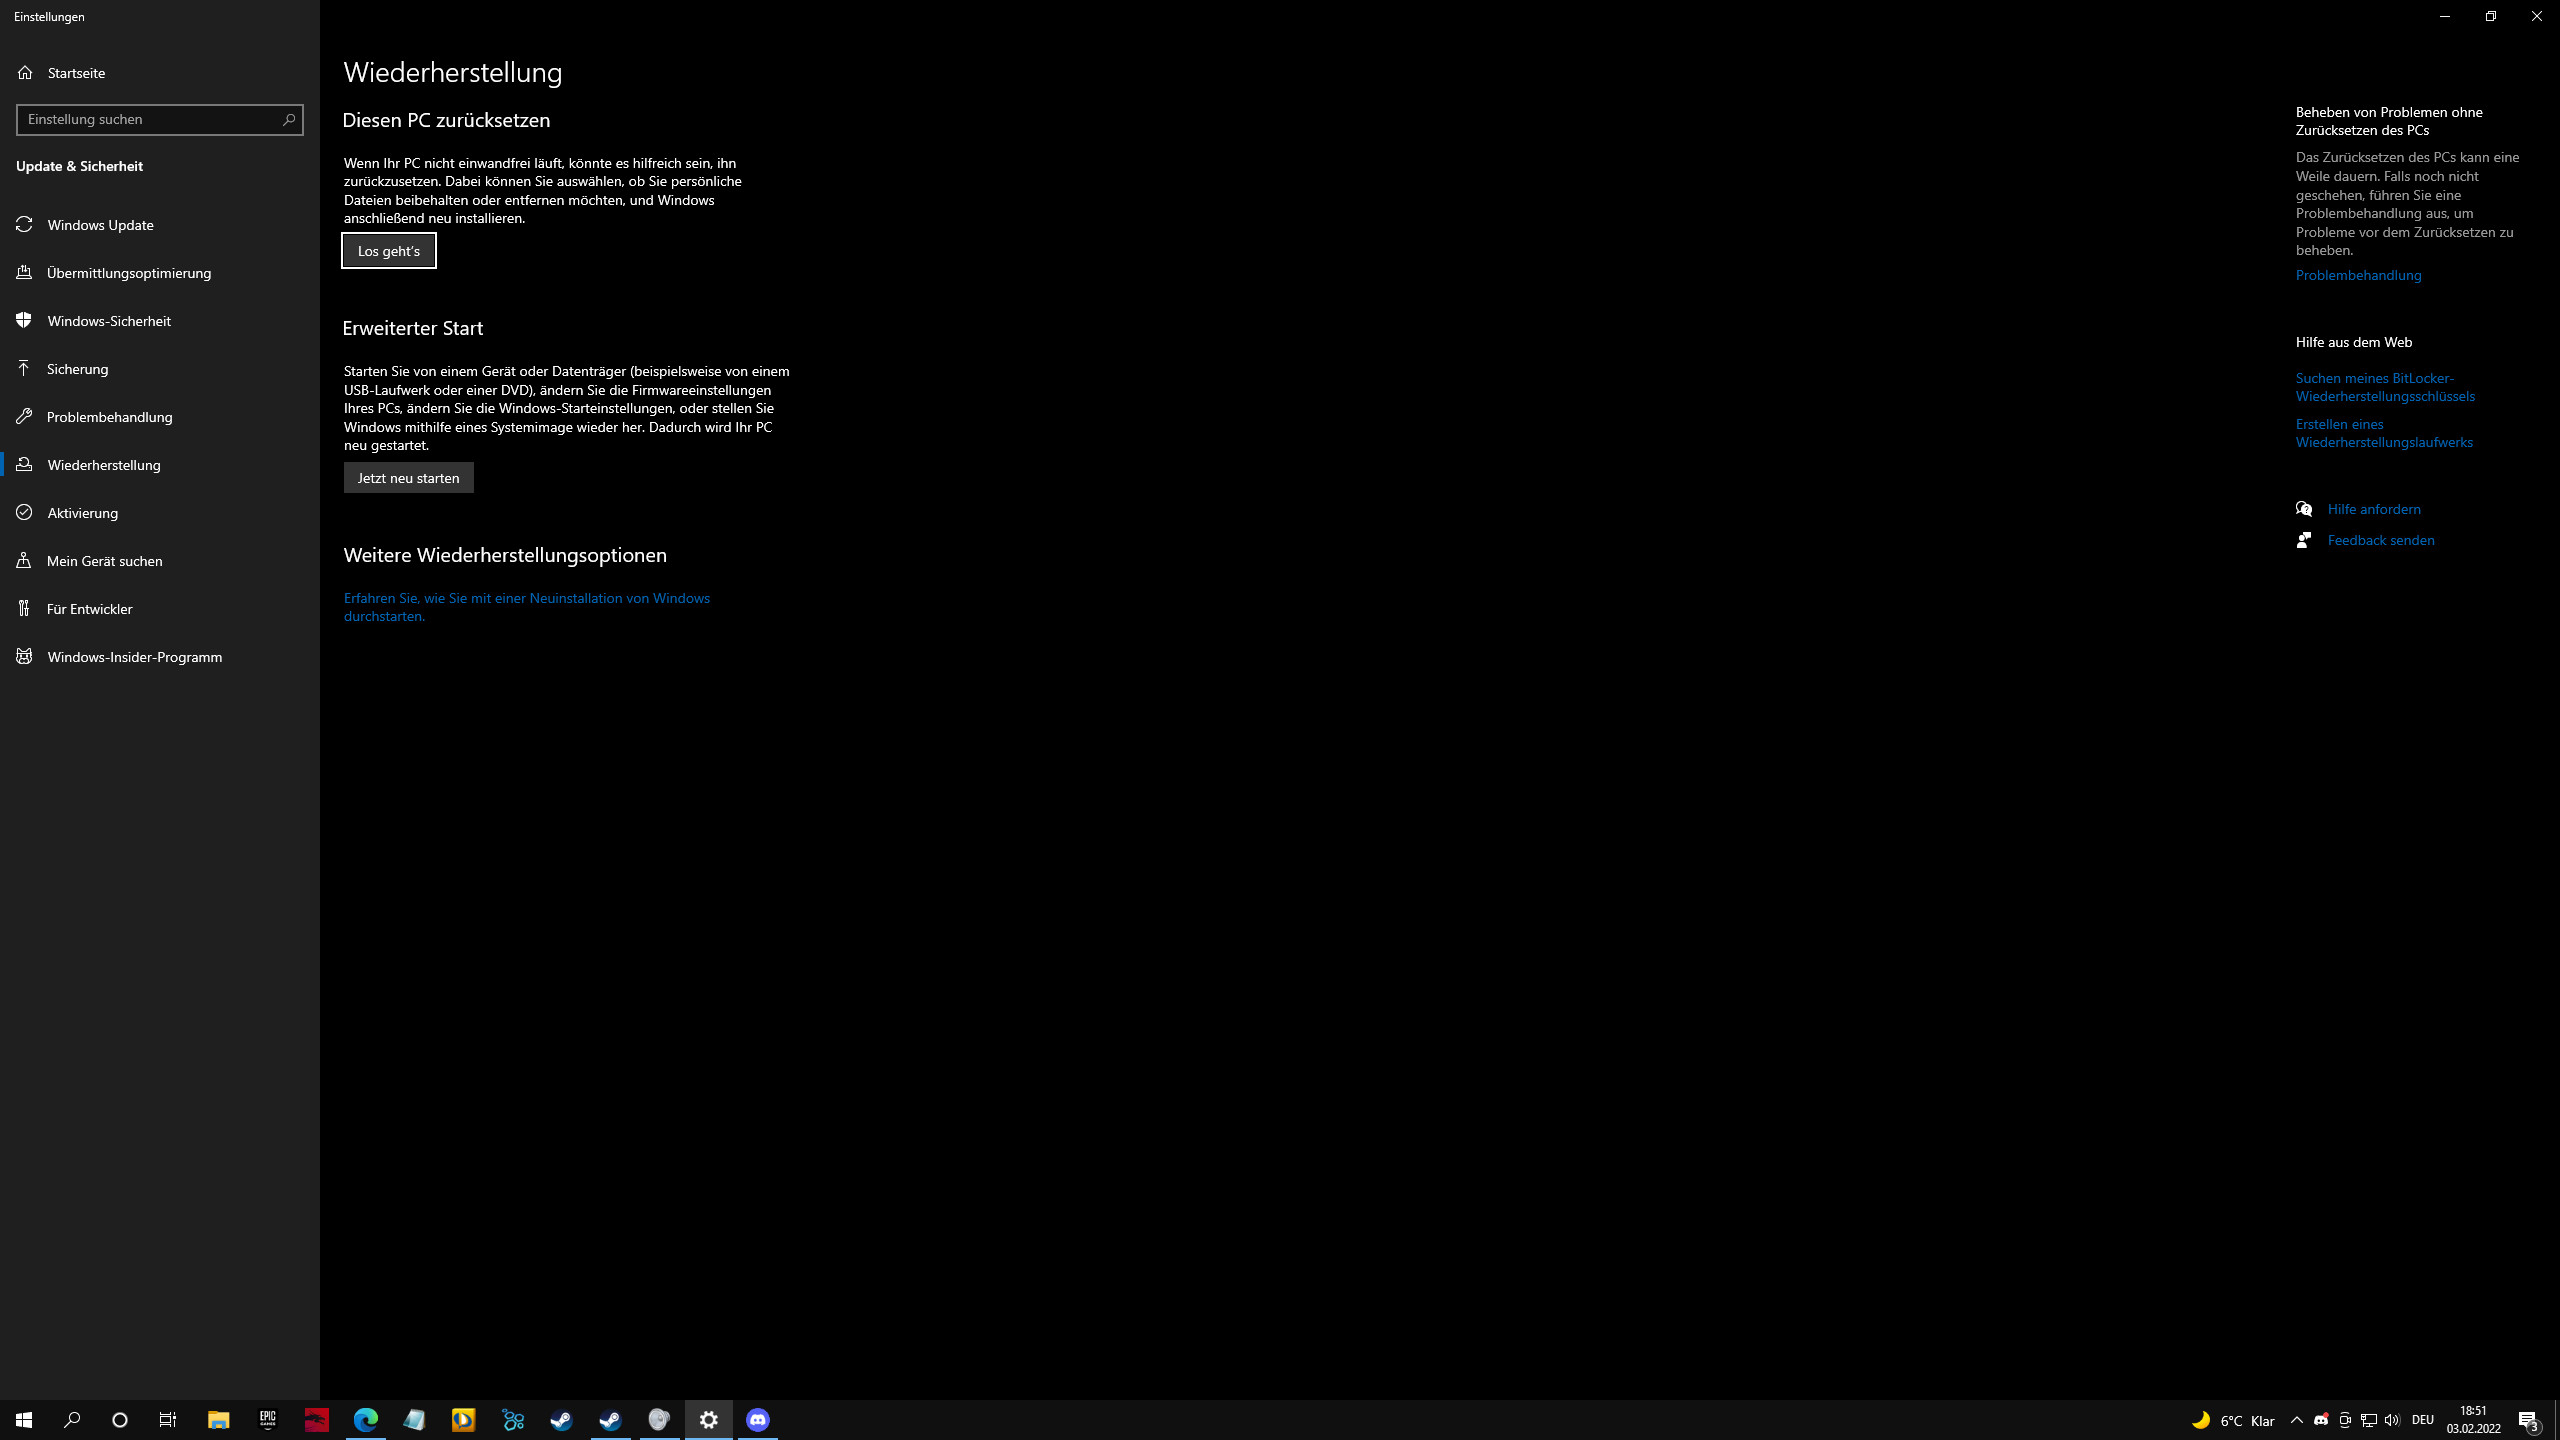Open BitLocker-Wiederherstellungsschlüssel help link
Viewport: 2560px width, 1440px height.
(x=2384, y=387)
